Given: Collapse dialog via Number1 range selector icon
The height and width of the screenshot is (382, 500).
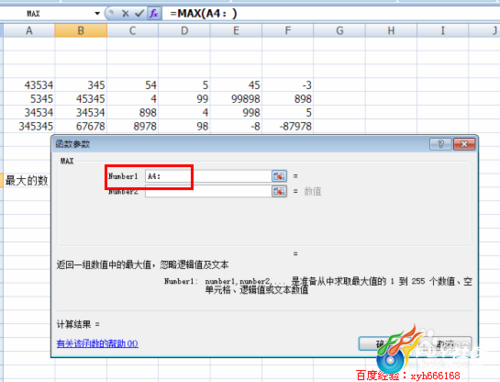Looking at the screenshot, I should [279, 176].
